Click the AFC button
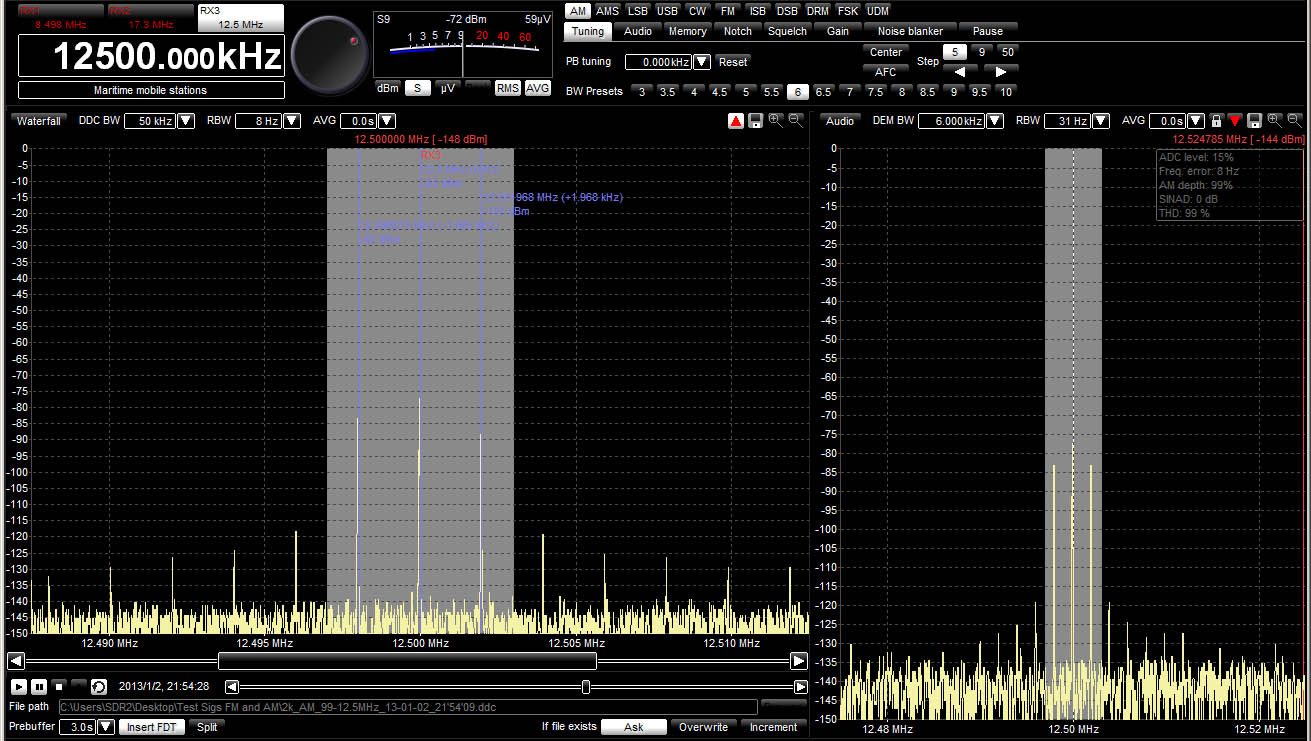Viewport: 1311px width, 741px height. pyautogui.click(x=886, y=72)
